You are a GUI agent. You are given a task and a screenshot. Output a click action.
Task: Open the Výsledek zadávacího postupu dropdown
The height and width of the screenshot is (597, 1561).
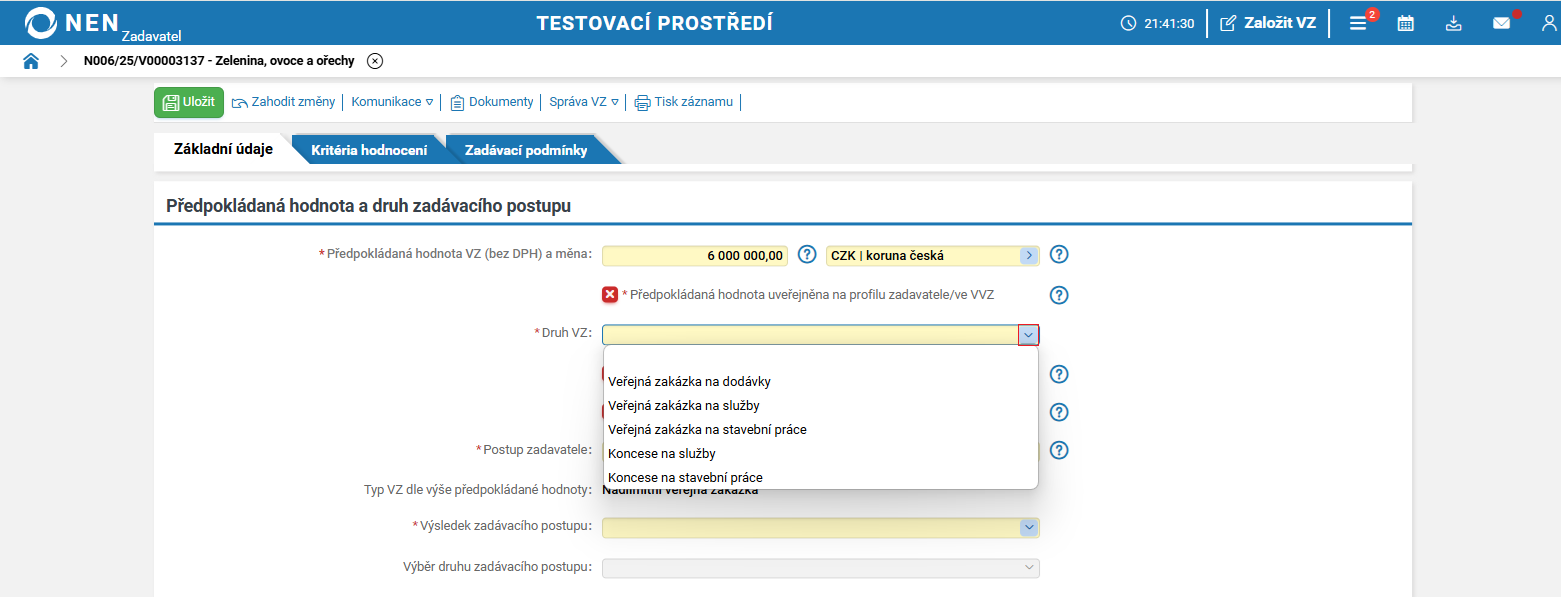click(x=1027, y=527)
